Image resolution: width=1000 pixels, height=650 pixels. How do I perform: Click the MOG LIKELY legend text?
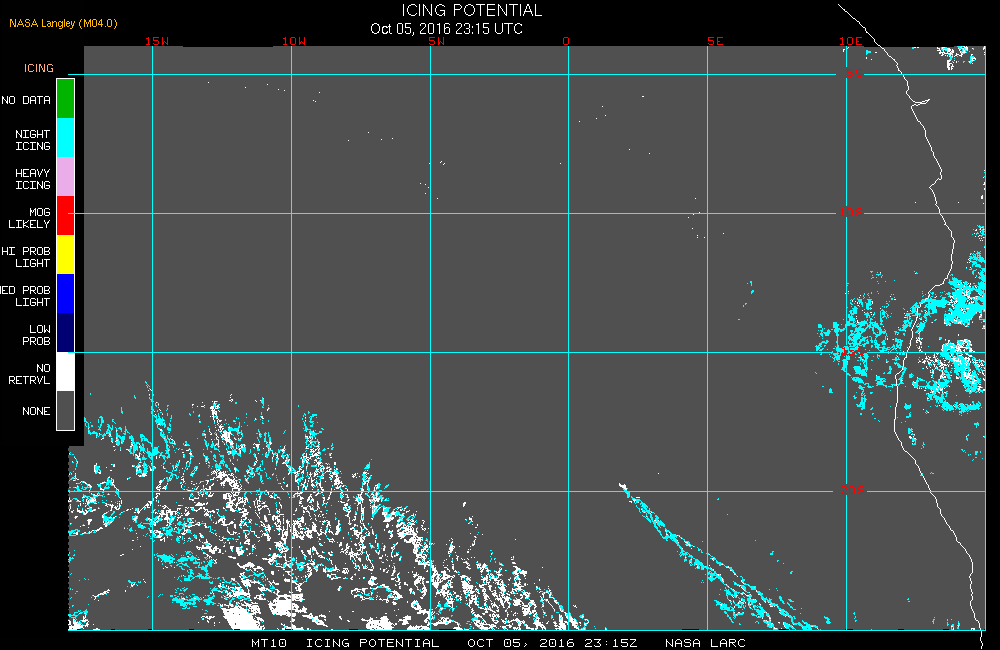(29, 218)
